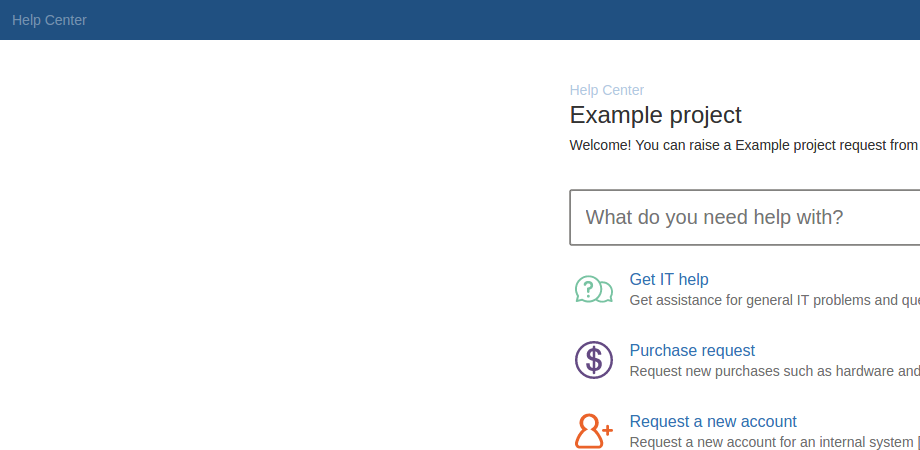
Task: Click the purple dollar sign circle icon
Action: tap(594, 360)
